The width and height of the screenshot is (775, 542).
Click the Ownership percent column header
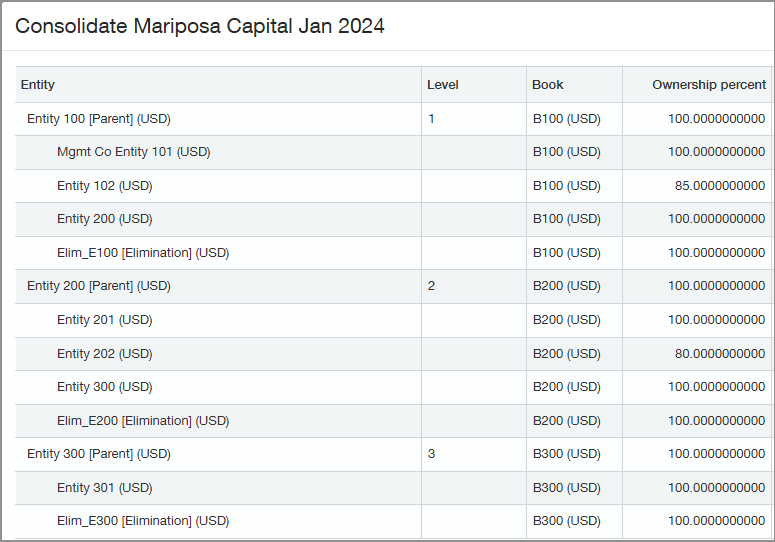[x=708, y=85]
